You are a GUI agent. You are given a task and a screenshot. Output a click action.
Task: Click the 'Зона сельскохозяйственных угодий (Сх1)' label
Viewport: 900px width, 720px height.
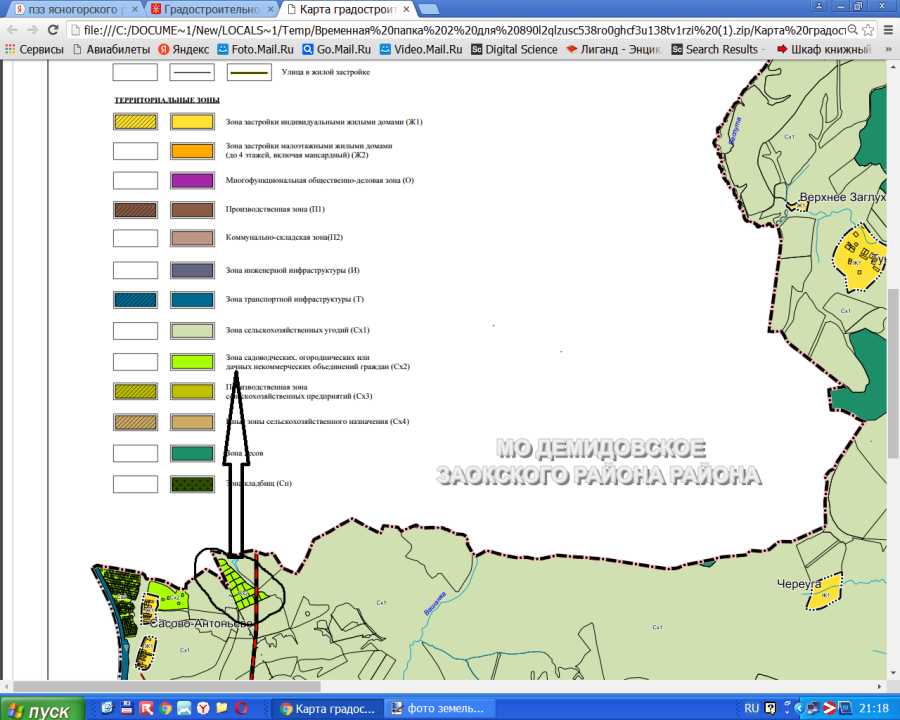pos(297,330)
